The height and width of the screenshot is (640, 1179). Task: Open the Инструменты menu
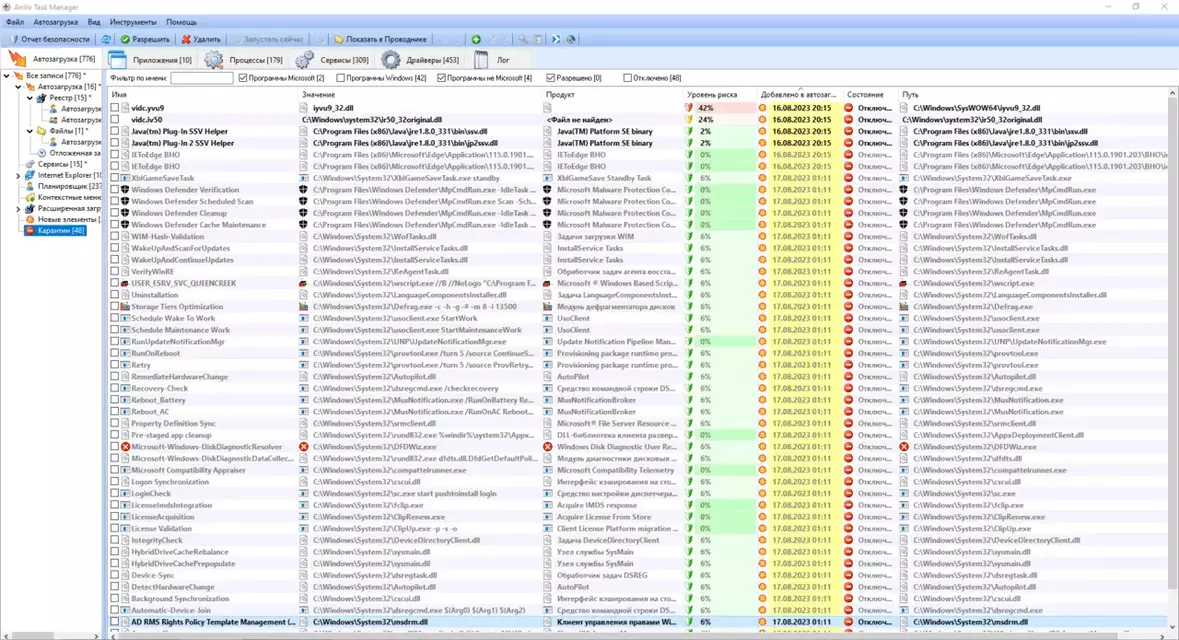point(133,23)
